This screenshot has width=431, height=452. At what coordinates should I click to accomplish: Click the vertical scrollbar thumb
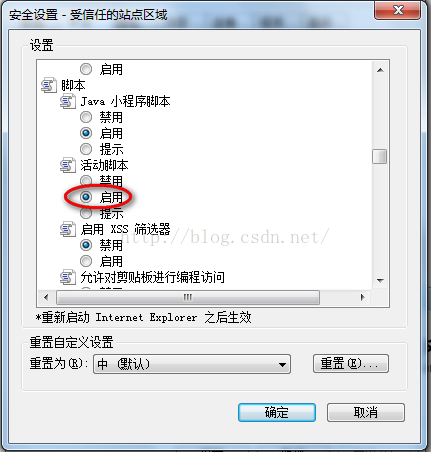[380, 157]
